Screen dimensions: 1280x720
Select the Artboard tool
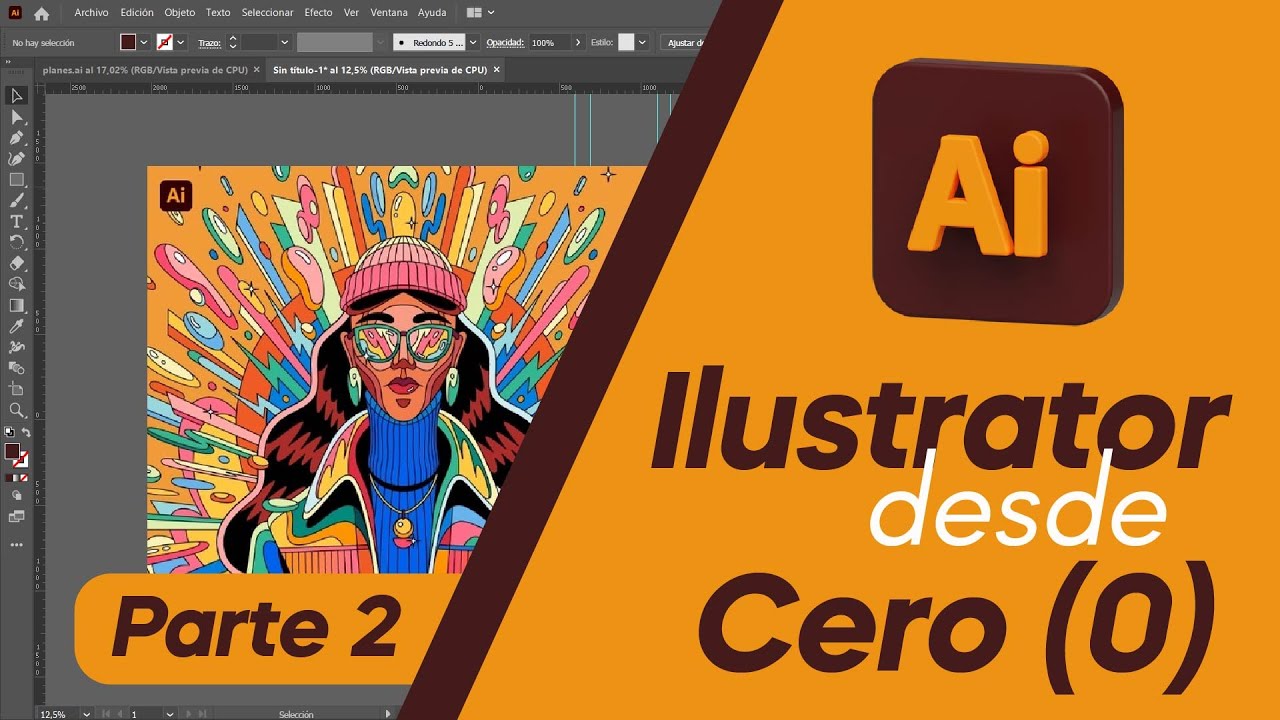(17, 389)
